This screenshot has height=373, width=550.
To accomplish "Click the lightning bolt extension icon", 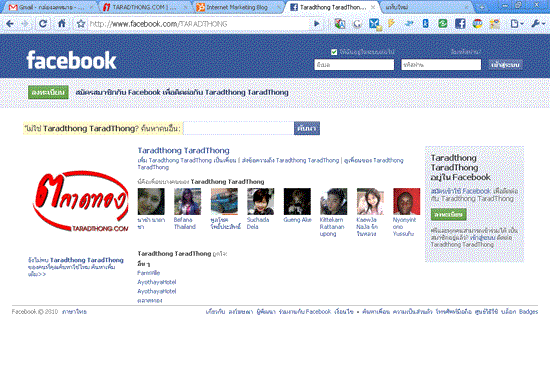I will pos(391,24).
